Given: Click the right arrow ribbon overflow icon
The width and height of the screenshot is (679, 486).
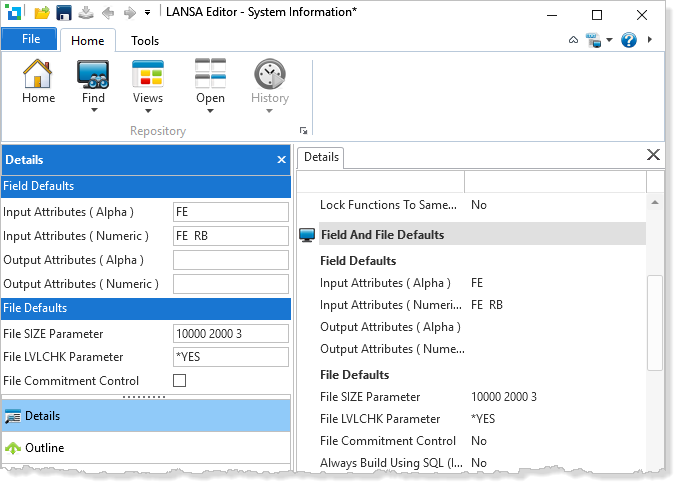Looking at the screenshot, I should 650,39.
